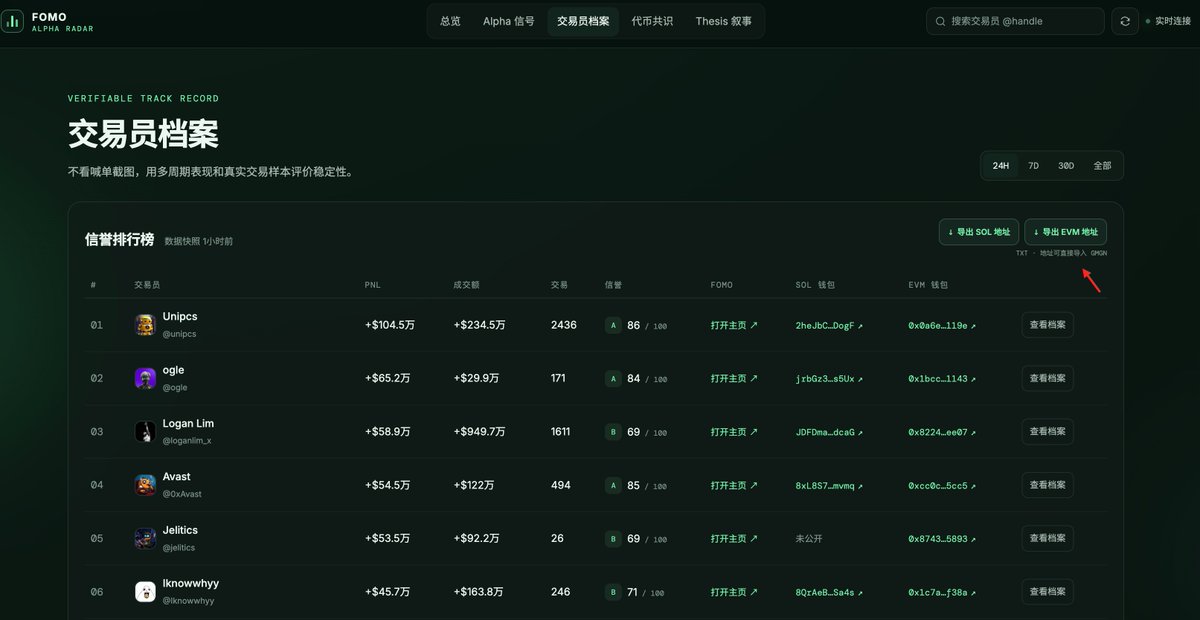Click Avast avatar image
1200x620 pixels.
[x=145, y=485]
